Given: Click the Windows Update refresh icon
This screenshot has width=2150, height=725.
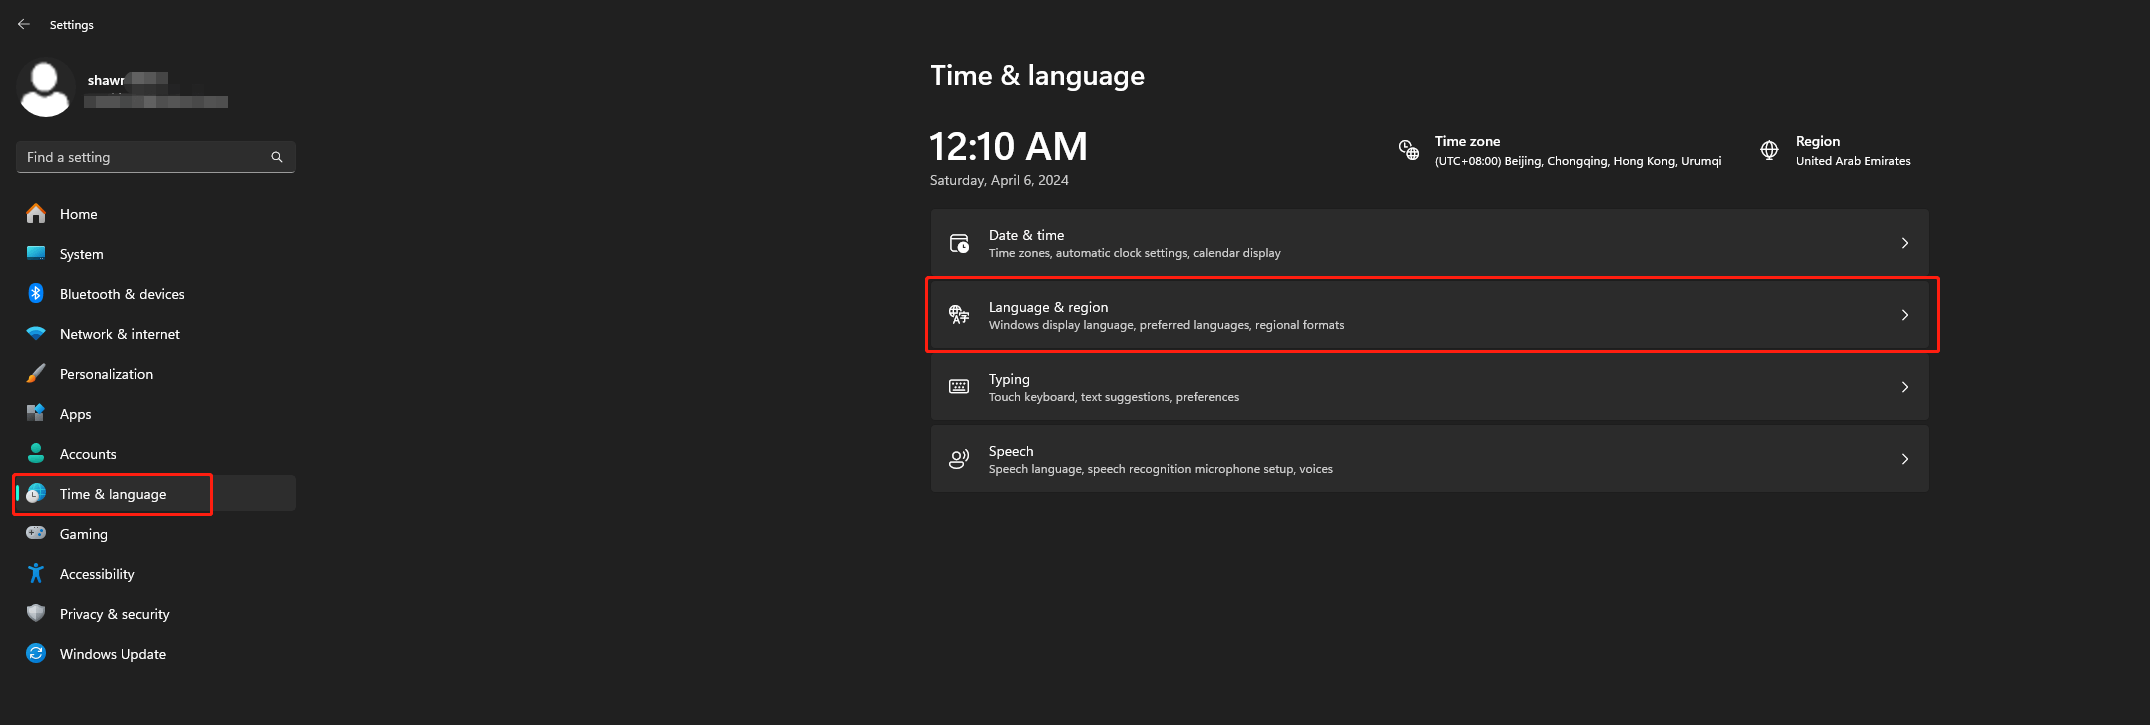Looking at the screenshot, I should (x=36, y=653).
